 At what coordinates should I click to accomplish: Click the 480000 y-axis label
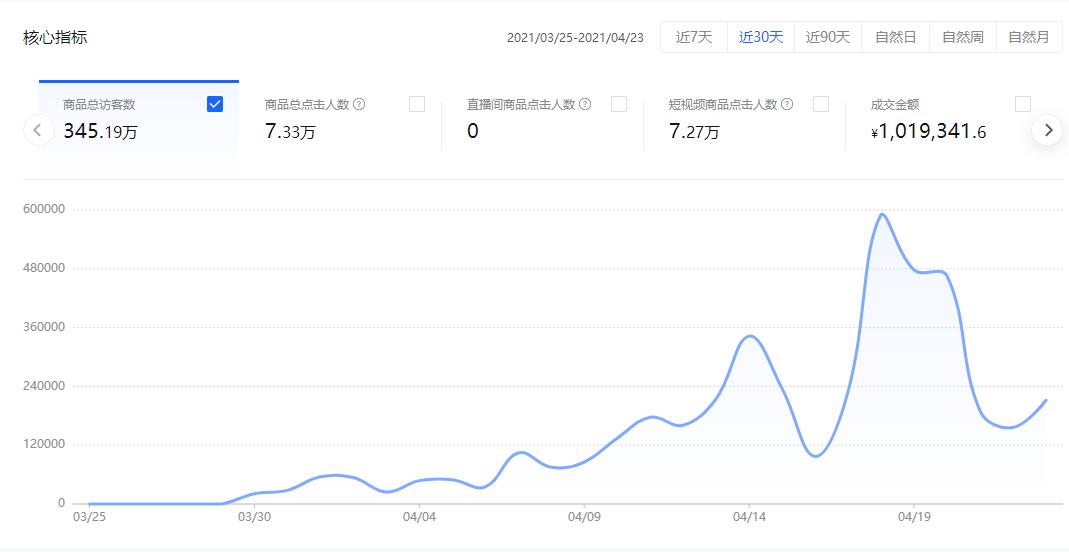click(x=44, y=268)
